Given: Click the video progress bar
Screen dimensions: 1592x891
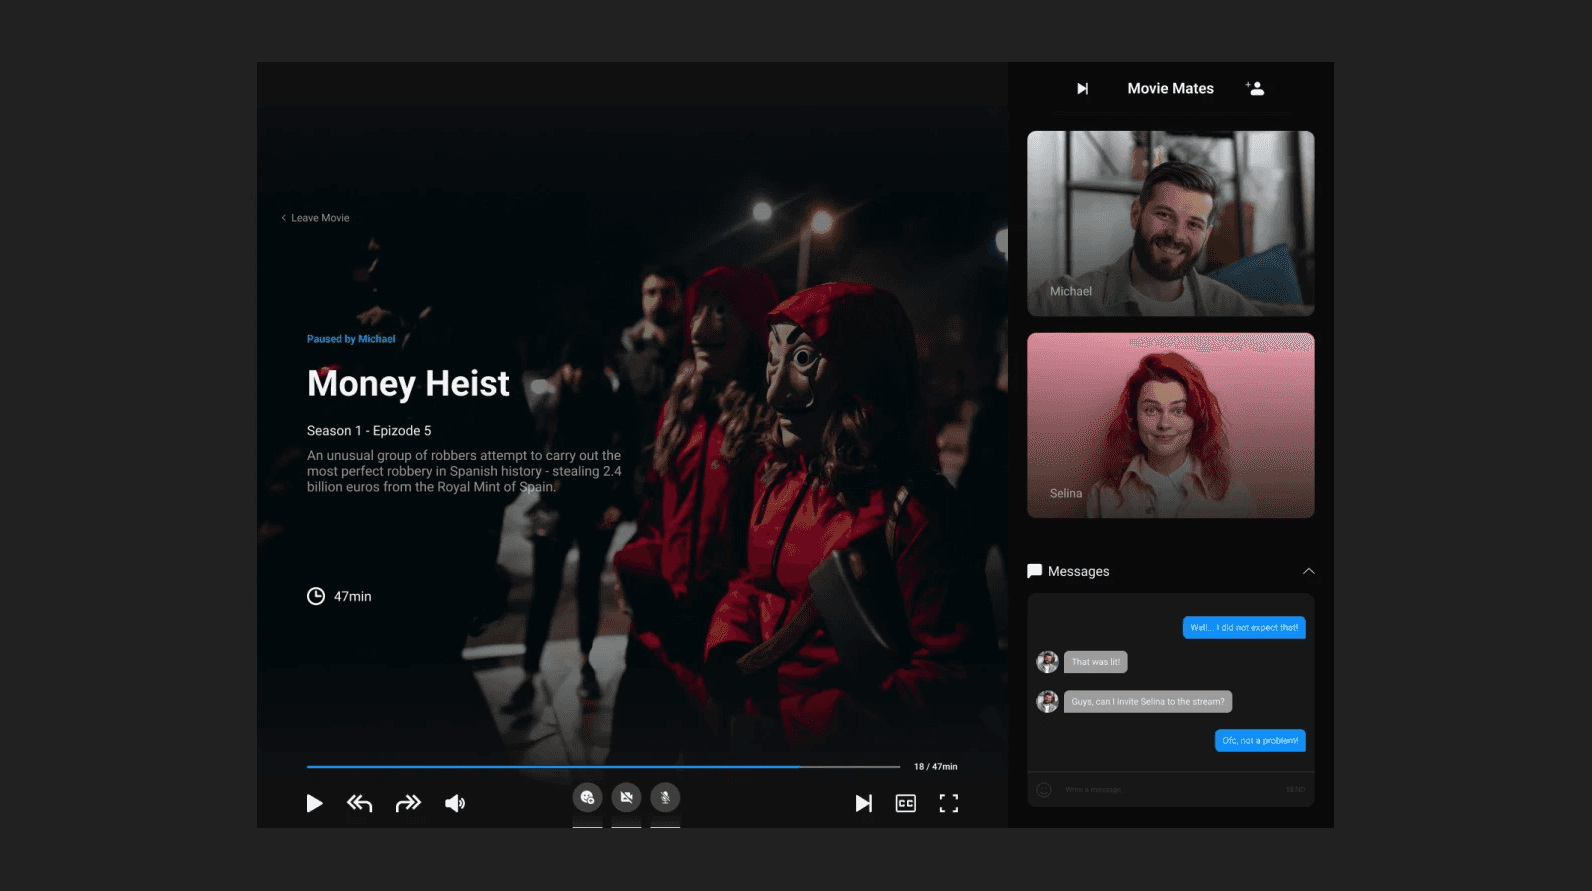Looking at the screenshot, I should point(603,767).
